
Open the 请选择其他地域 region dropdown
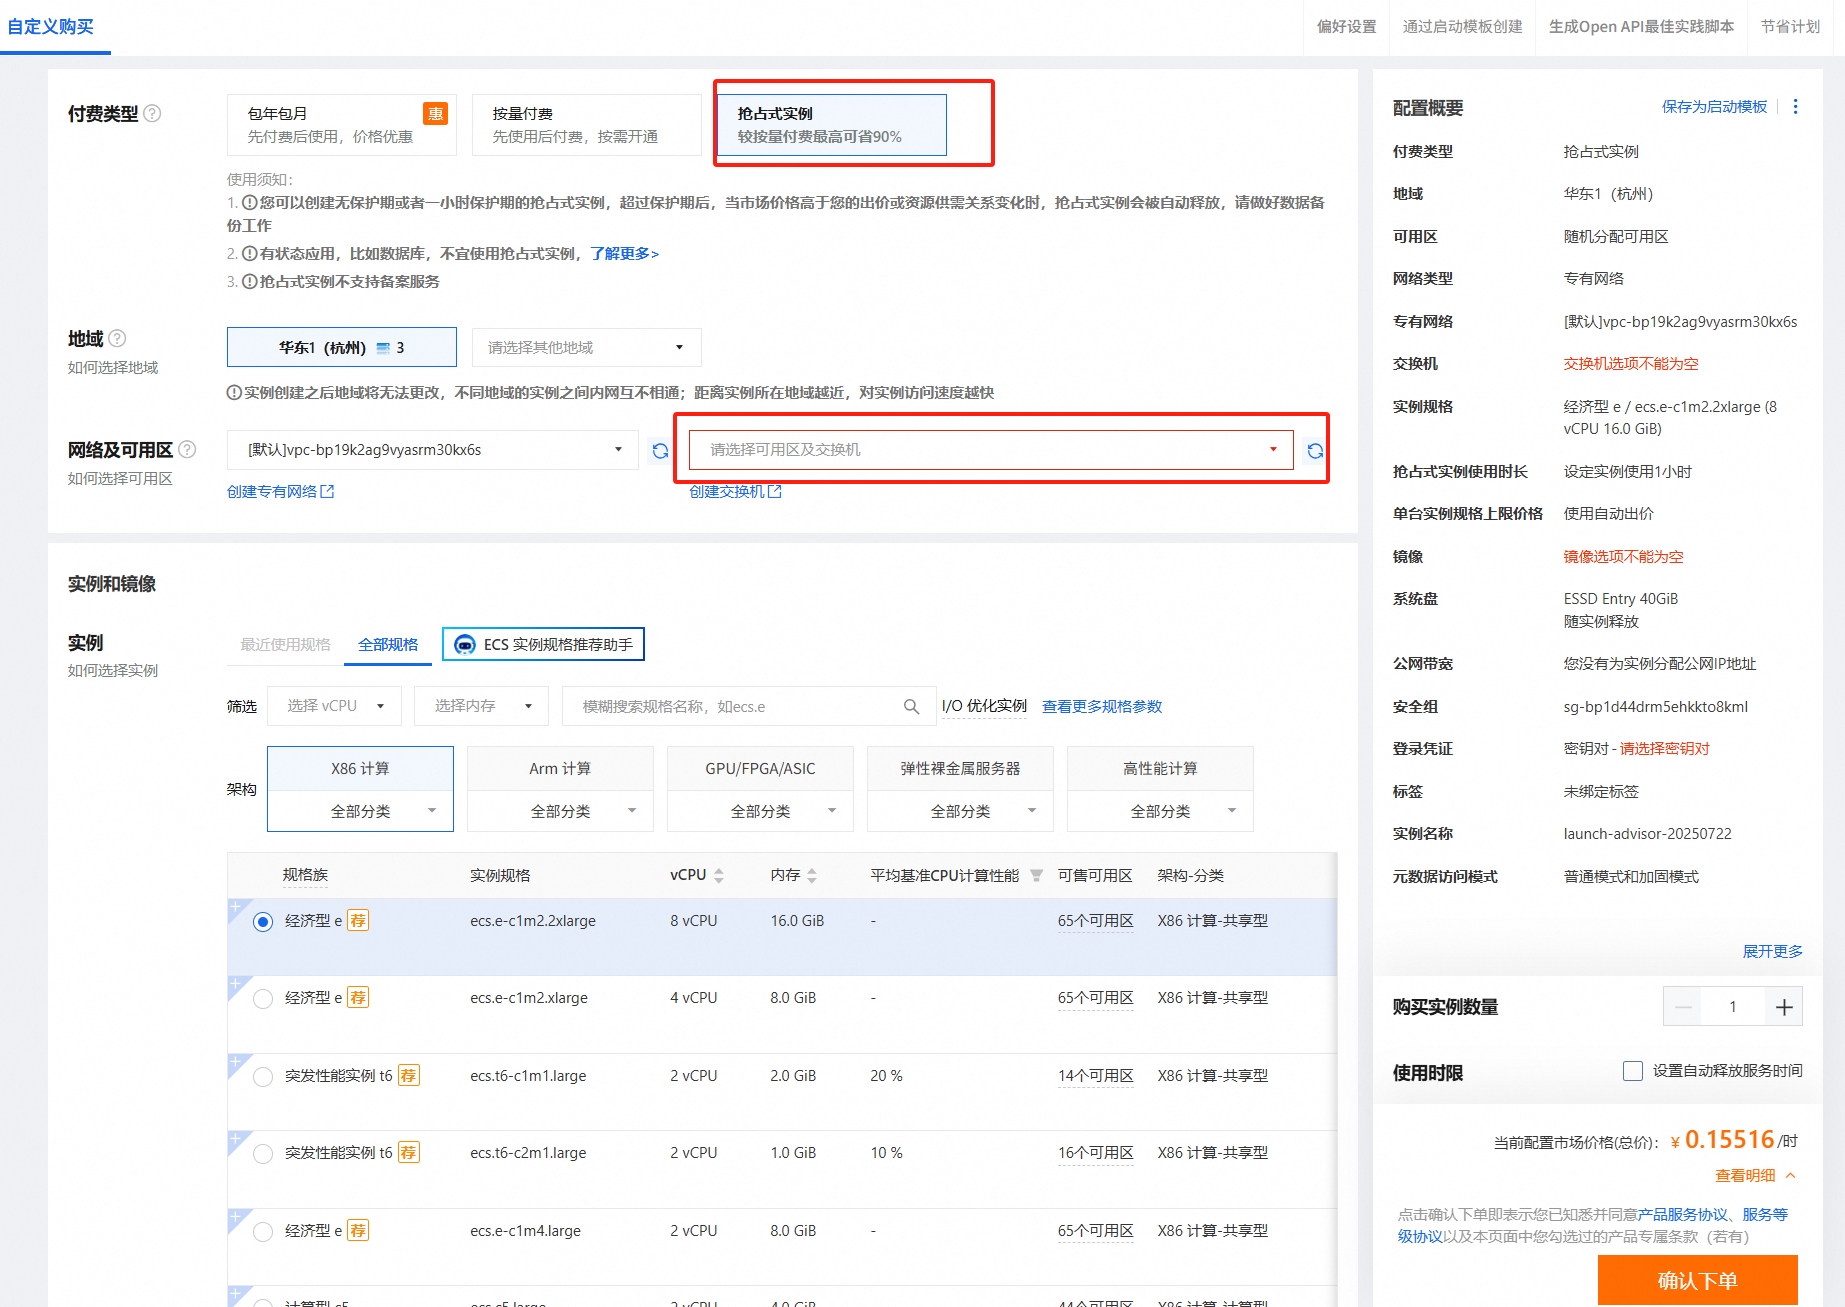point(586,348)
